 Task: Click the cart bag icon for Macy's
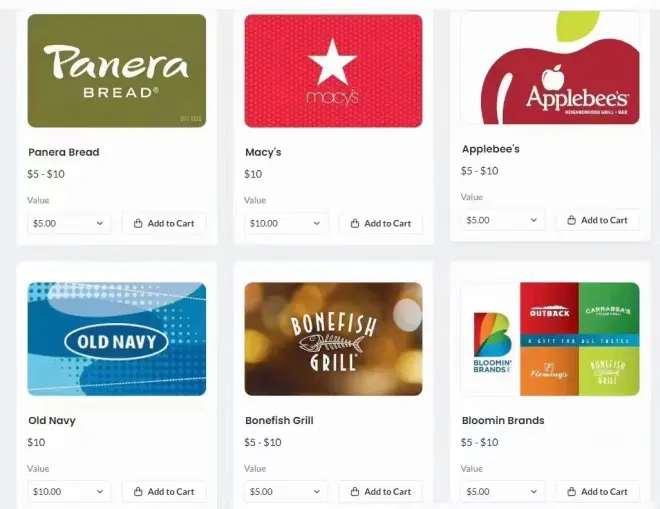(355, 223)
